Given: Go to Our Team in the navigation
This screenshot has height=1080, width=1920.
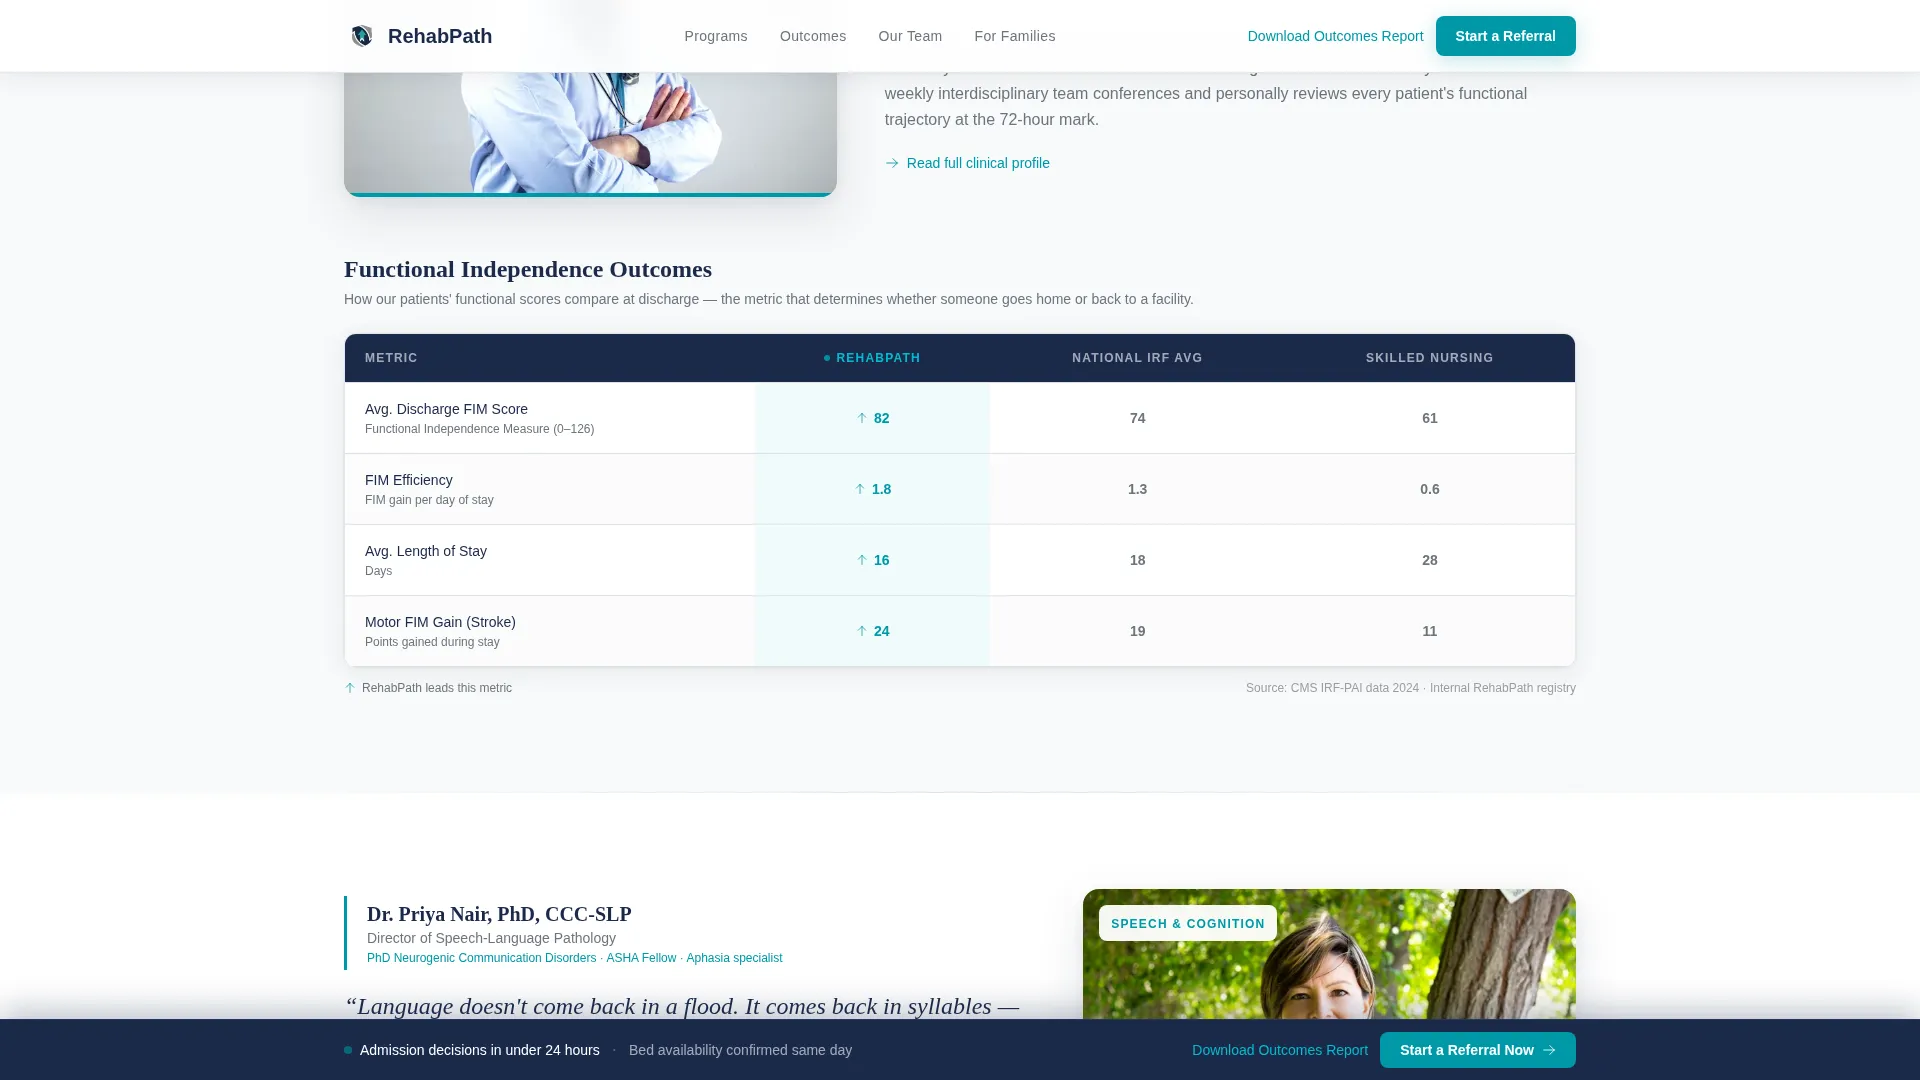Looking at the screenshot, I should point(910,36).
